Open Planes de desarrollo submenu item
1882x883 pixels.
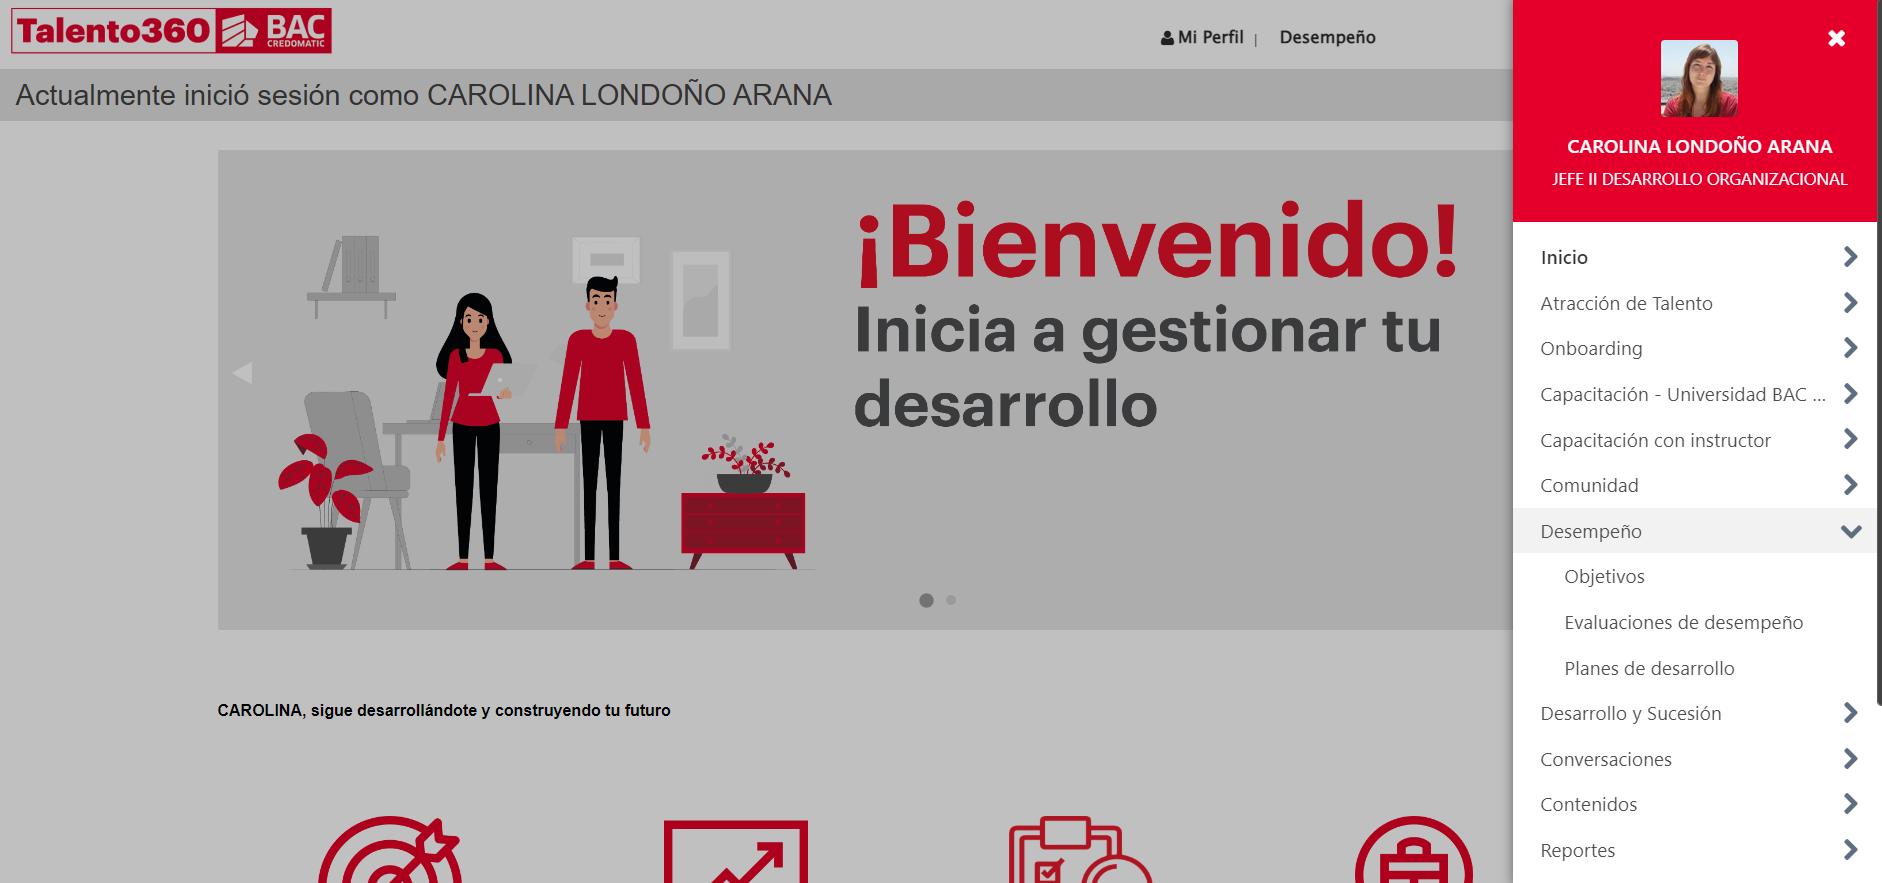pos(1649,668)
